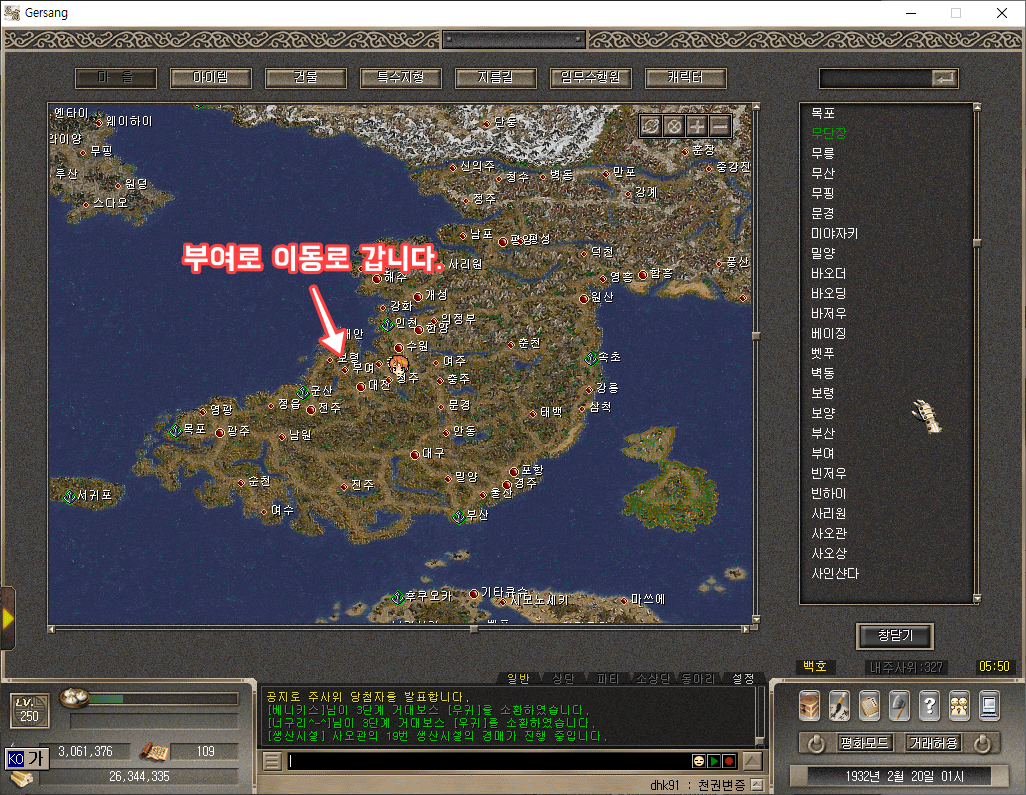This screenshot has height=795, width=1026.
Task: Toggle the 거래허용 trade allow button
Action: [x=933, y=743]
